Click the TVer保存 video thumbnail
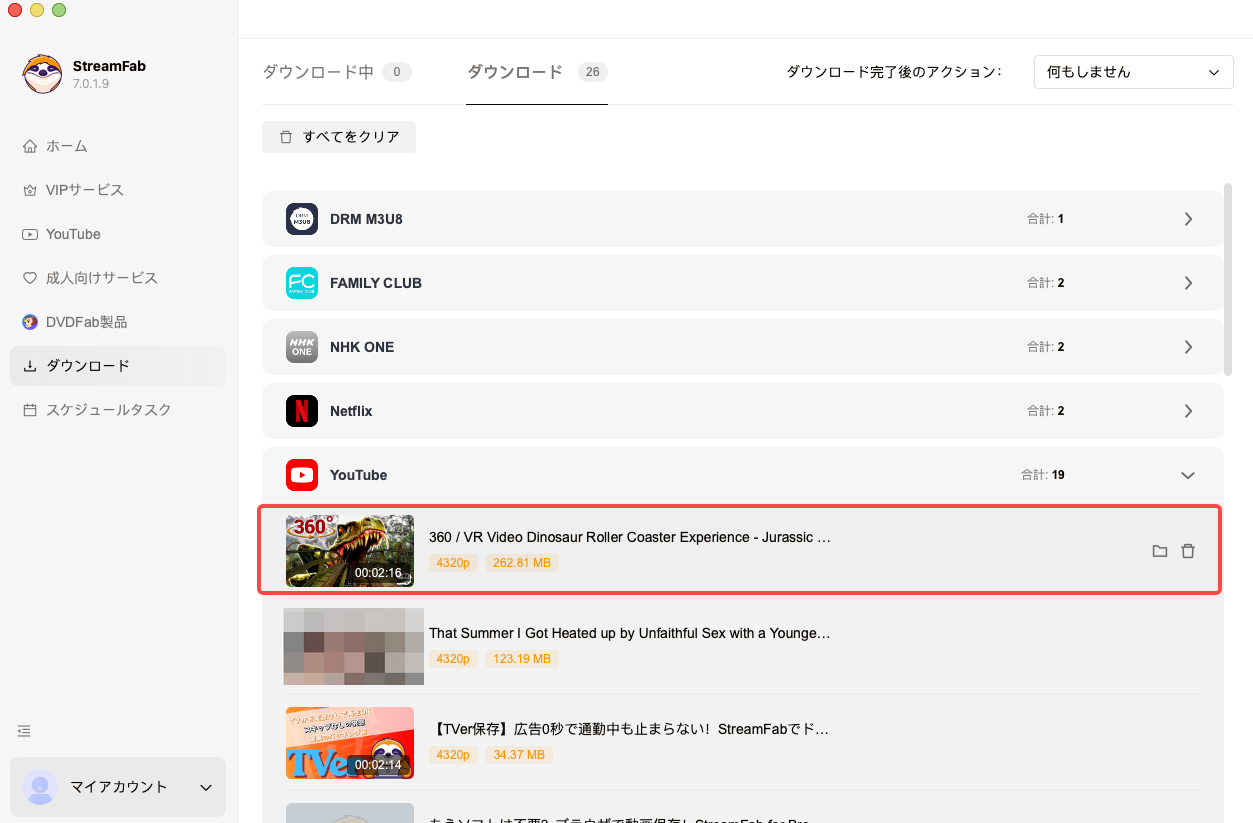The width and height of the screenshot is (1253, 823). click(x=350, y=743)
